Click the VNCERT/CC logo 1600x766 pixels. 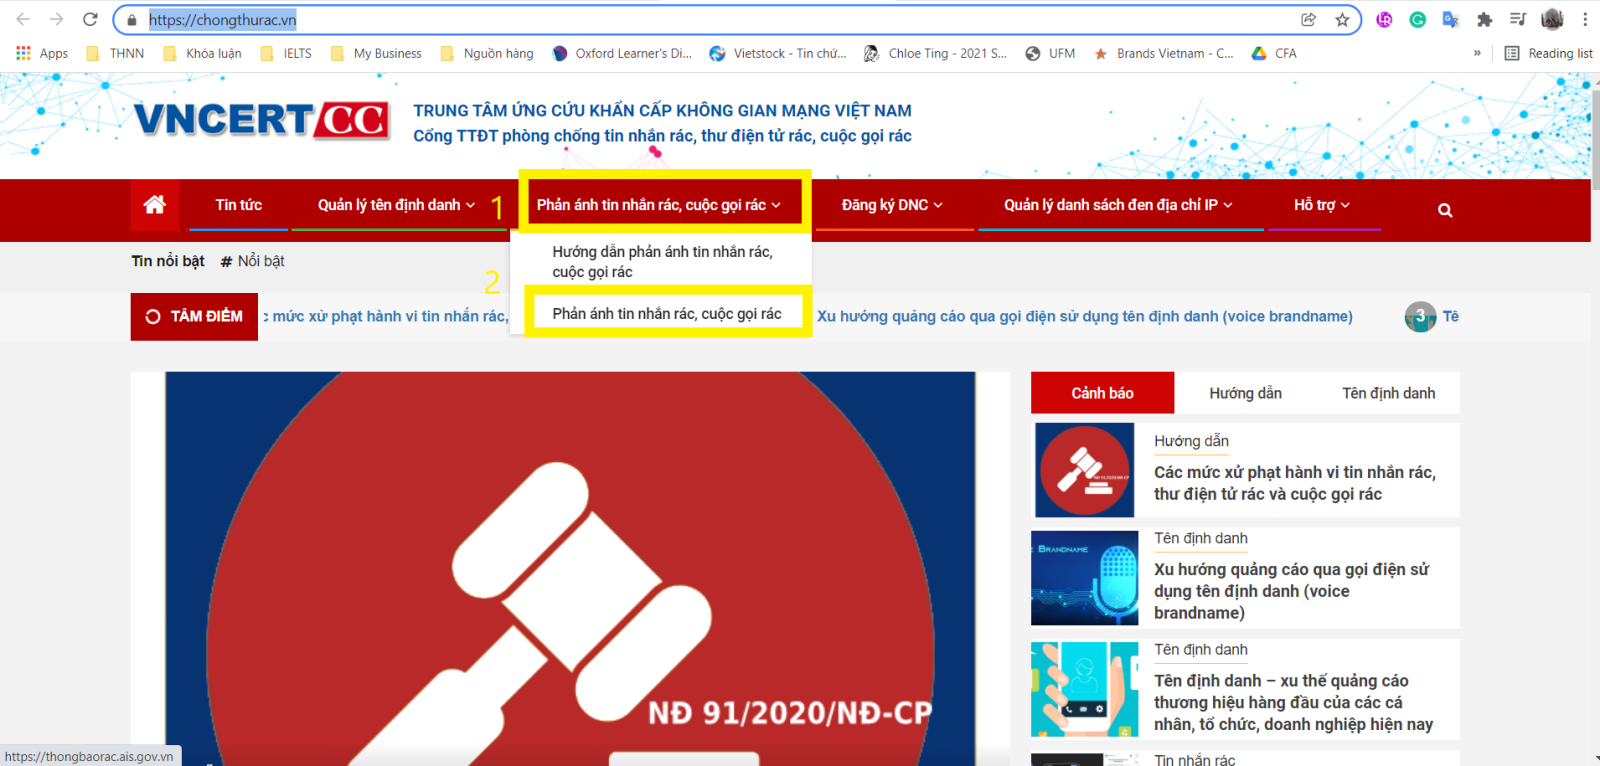tap(262, 120)
